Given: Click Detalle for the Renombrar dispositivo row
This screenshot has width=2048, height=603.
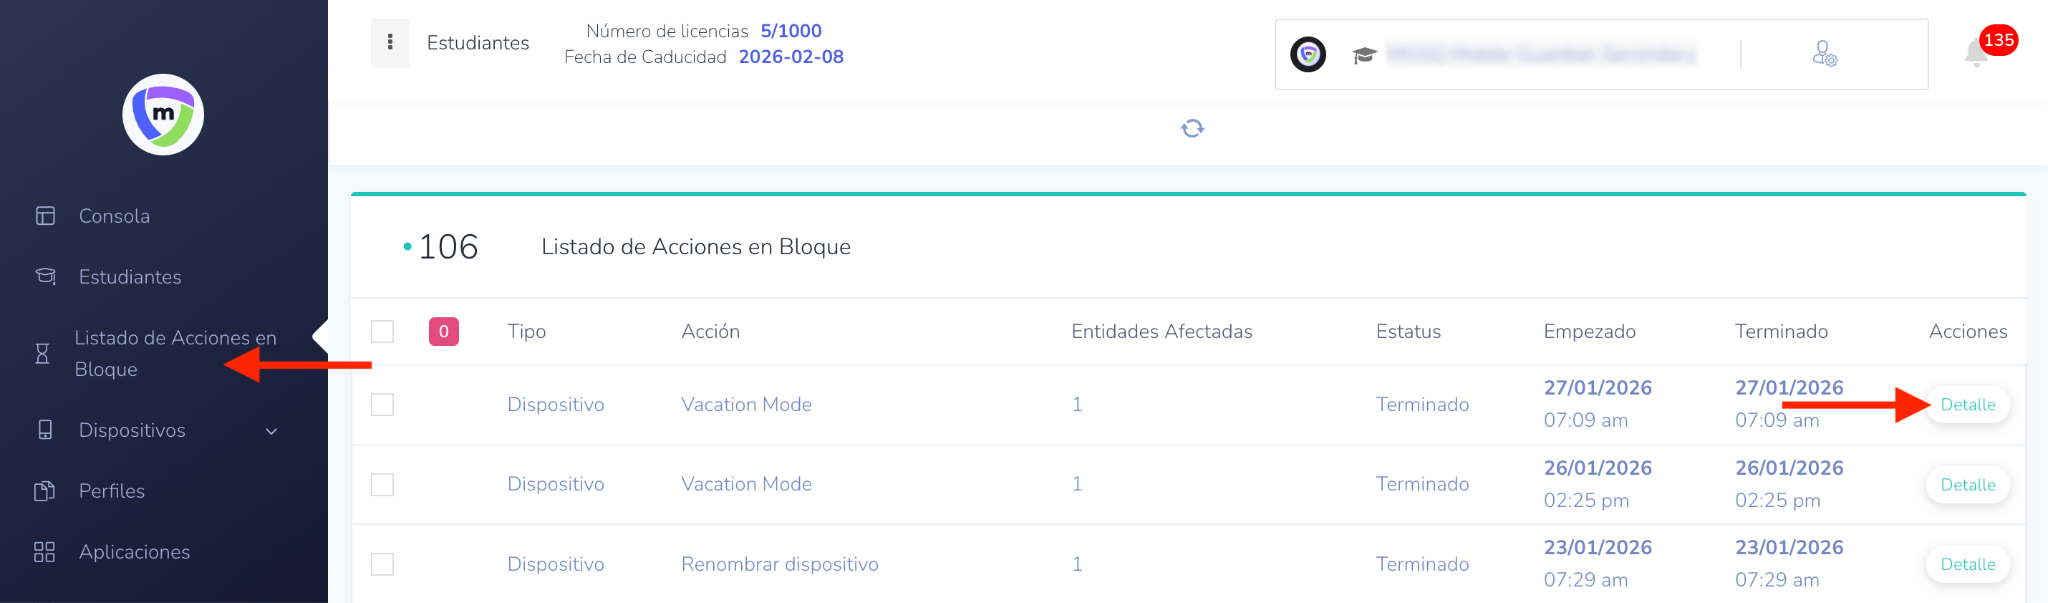Looking at the screenshot, I should [x=1967, y=564].
